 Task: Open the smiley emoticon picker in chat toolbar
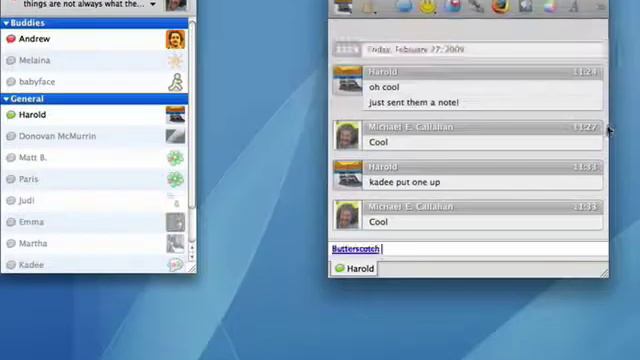(x=427, y=7)
